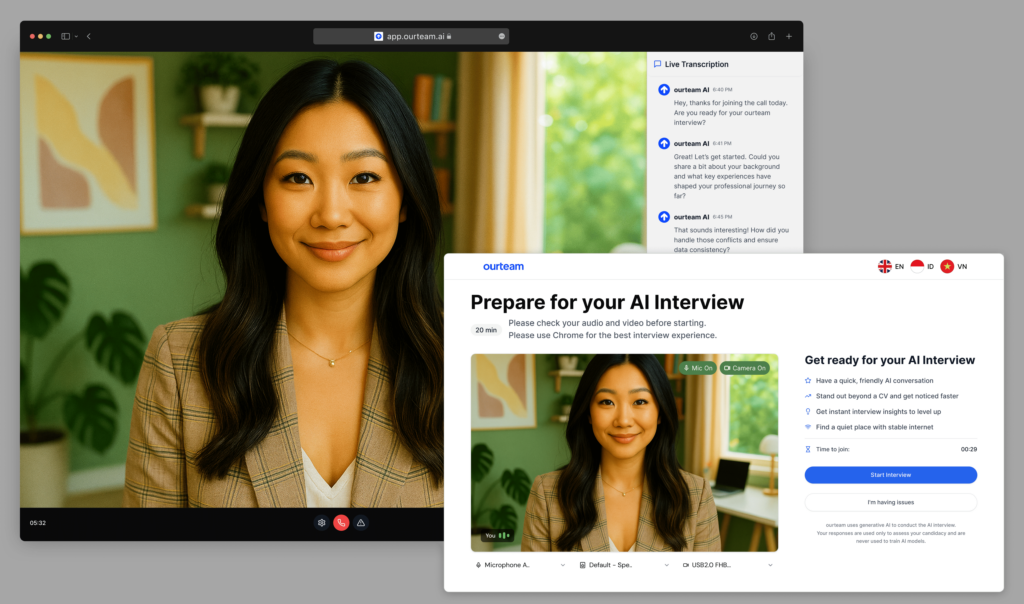Viewport: 1024px width, 604px height.
Task: Click the Safari sidebar icon
Action: 66,36
